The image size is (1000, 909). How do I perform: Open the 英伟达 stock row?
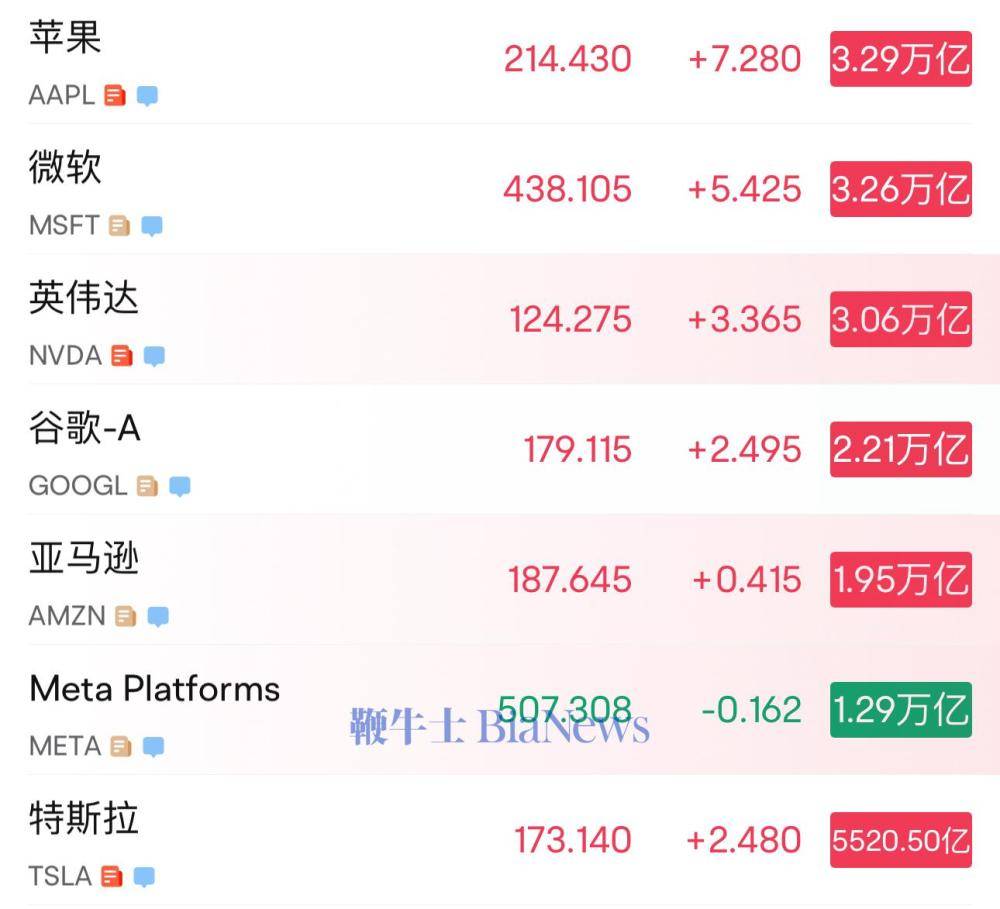point(500,319)
